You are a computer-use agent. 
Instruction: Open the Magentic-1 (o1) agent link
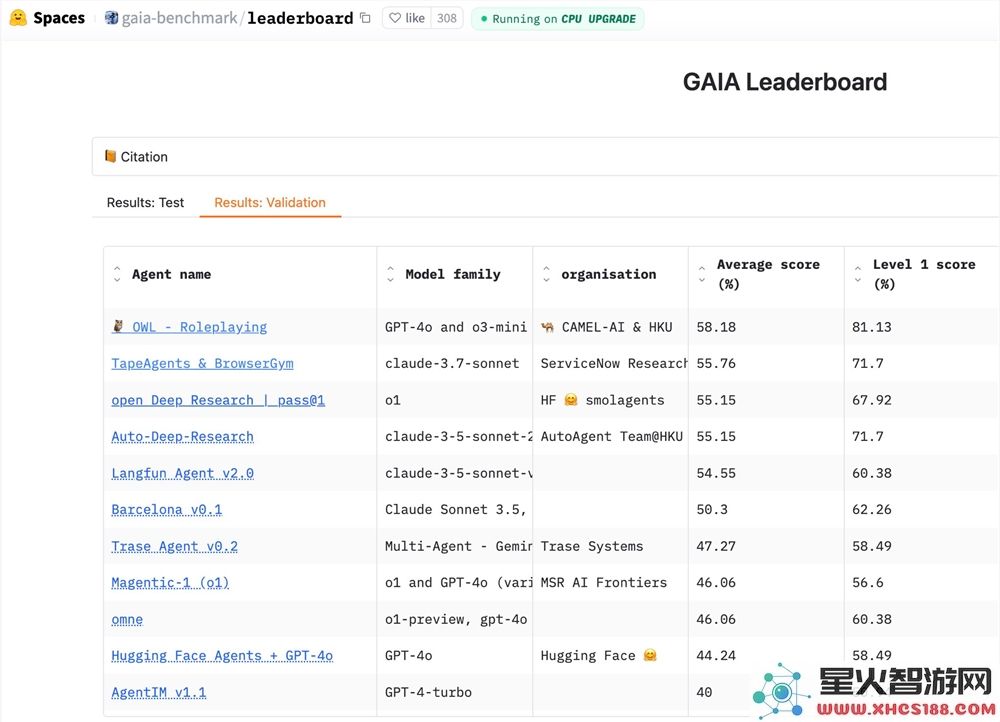coord(170,582)
